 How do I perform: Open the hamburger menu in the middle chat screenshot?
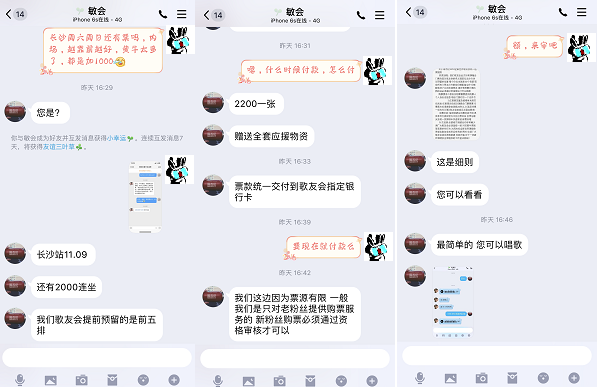(x=380, y=15)
